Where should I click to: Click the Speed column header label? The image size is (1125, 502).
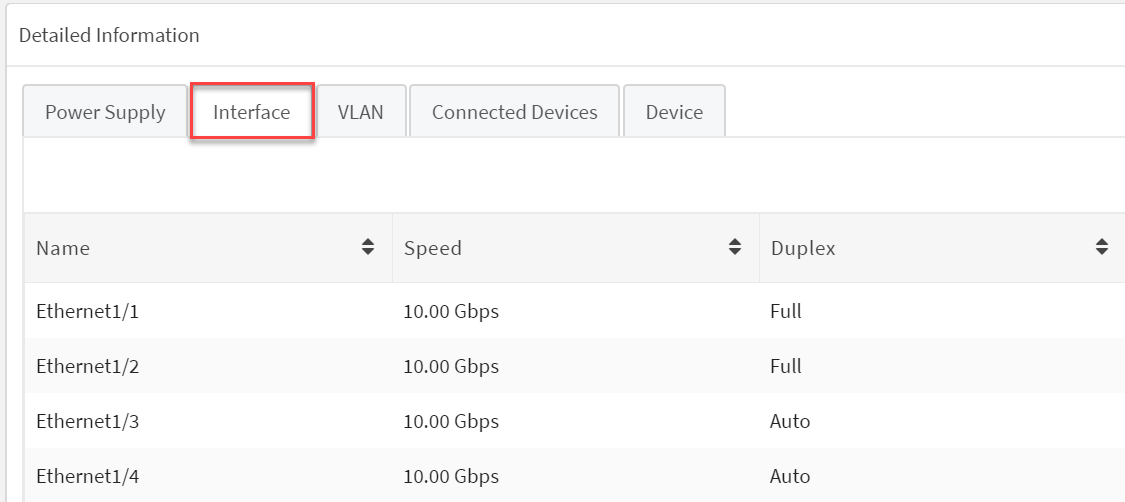tap(433, 248)
